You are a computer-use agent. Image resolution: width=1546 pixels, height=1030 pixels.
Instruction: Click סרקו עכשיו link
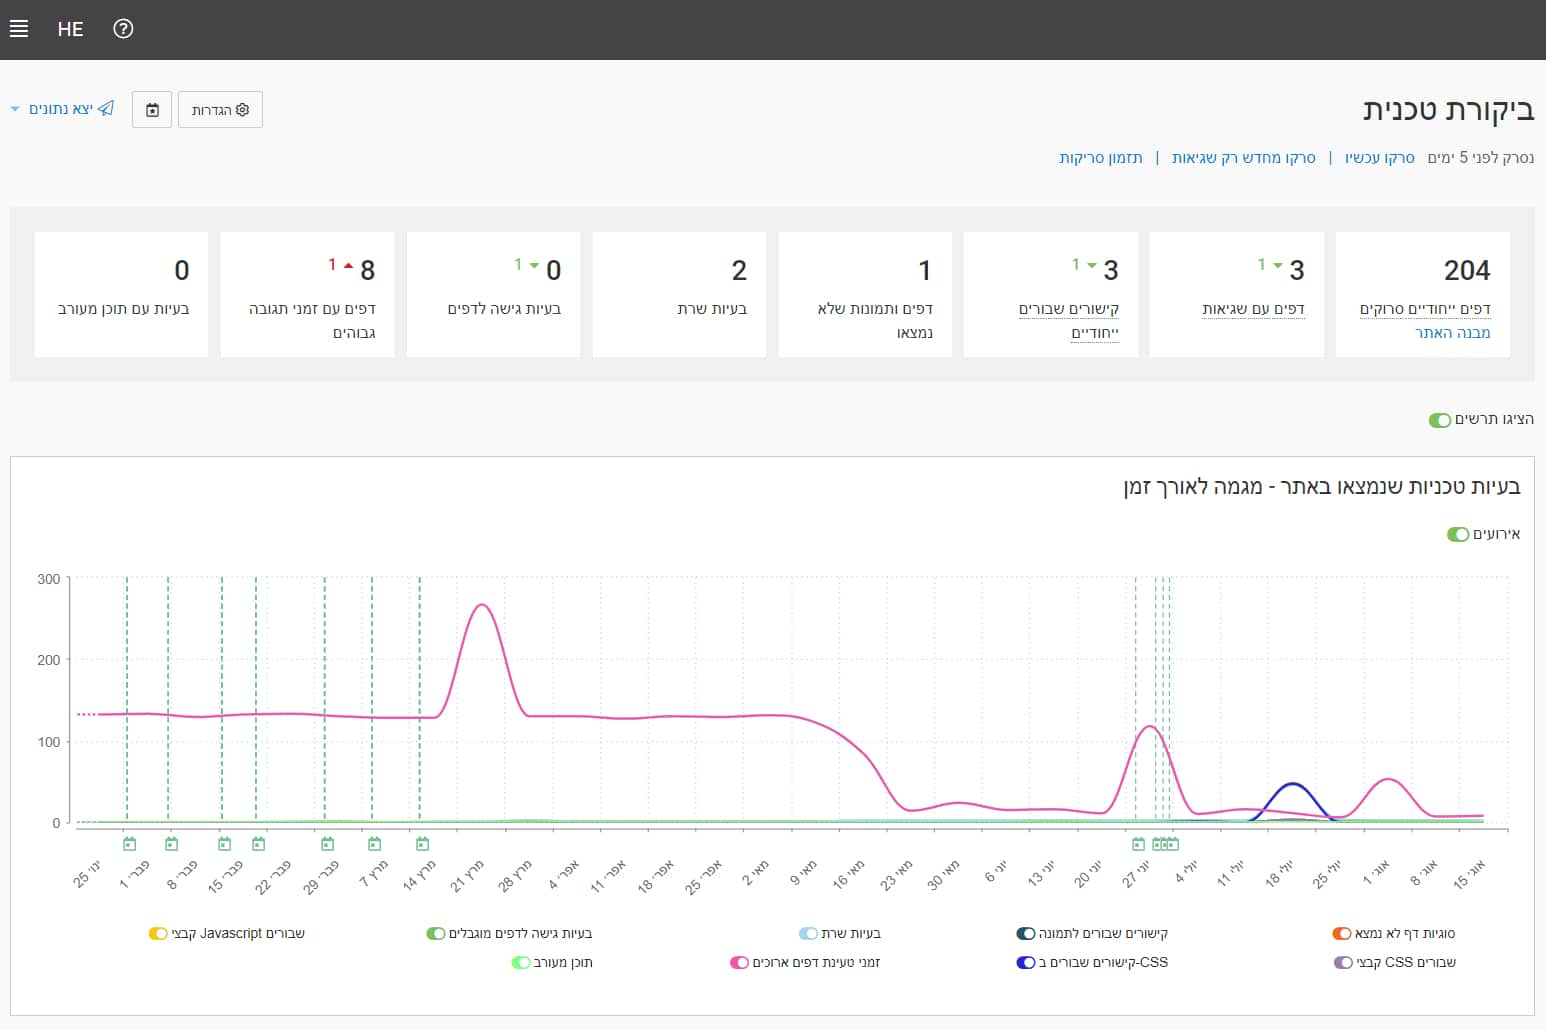pos(1379,158)
